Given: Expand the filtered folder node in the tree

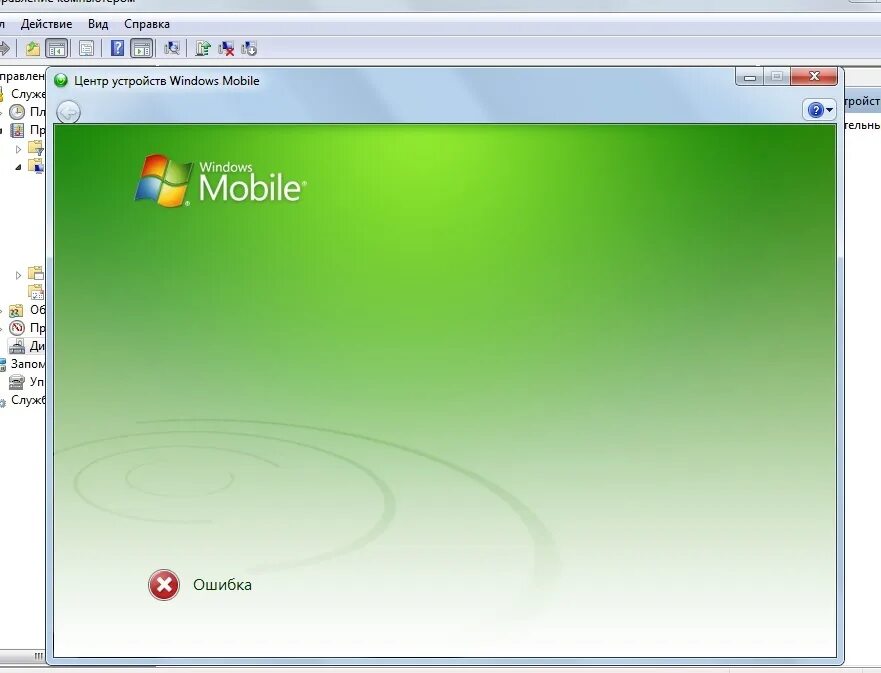Looking at the screenshot, I should (x=19, y=149).
